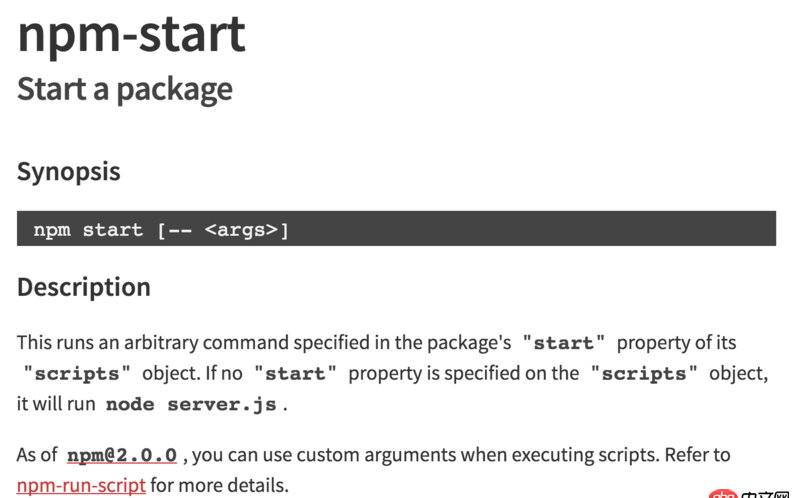Click the Synopsis heading
800x498 pixels.
(x=69, y=172)
